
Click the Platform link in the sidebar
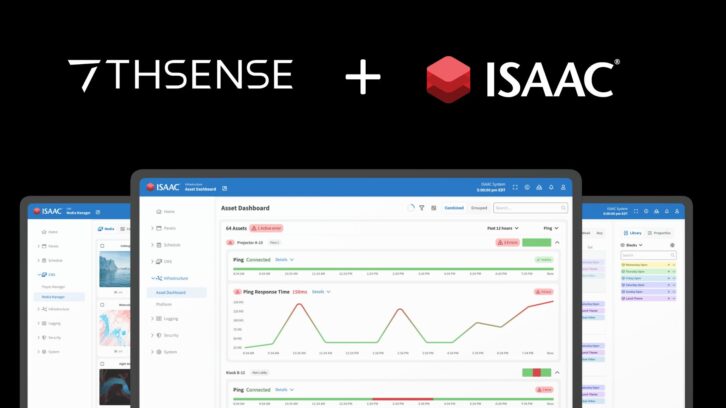point(164,304)
